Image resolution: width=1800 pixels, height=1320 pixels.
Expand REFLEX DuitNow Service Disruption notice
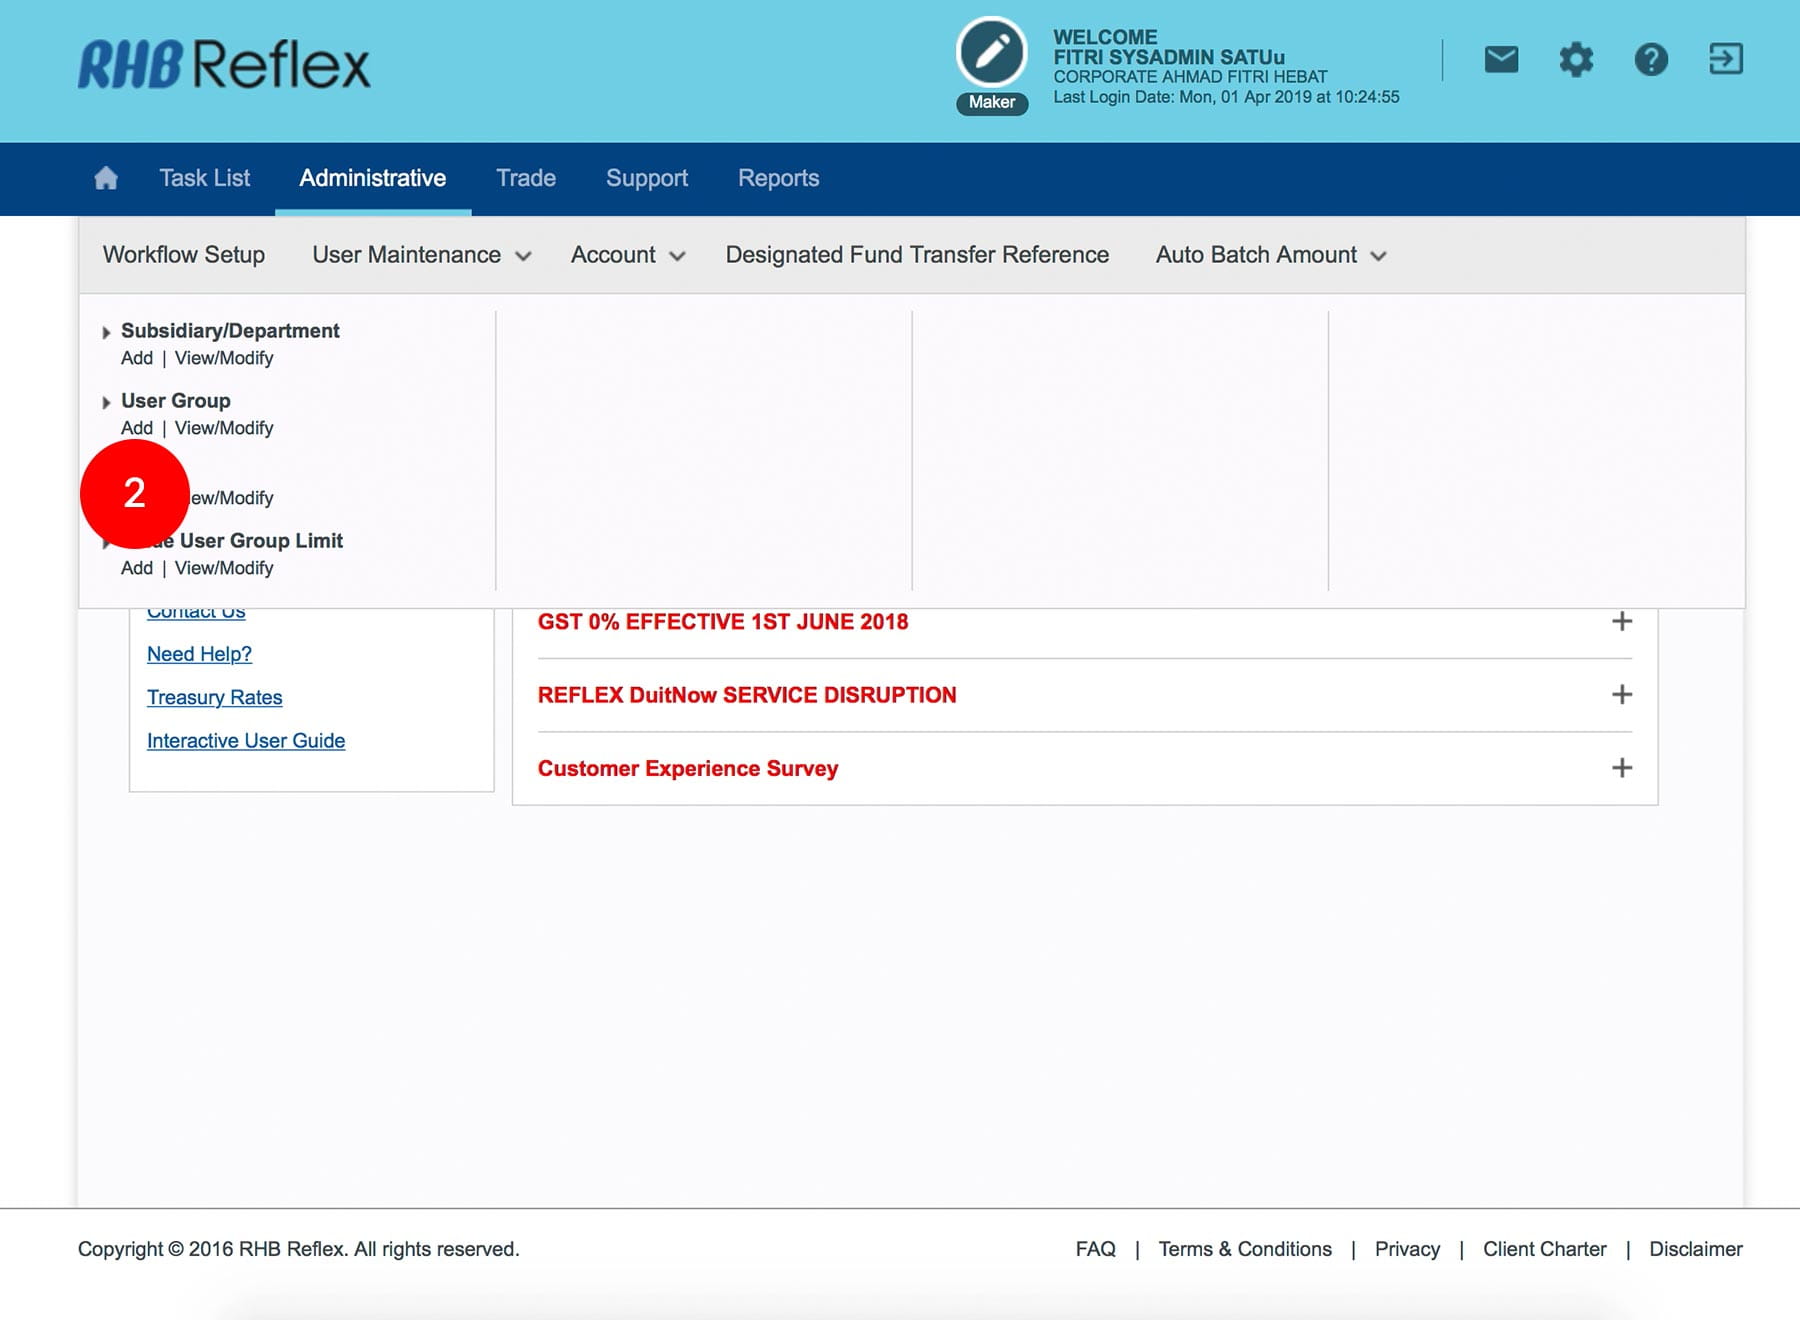1622,695
